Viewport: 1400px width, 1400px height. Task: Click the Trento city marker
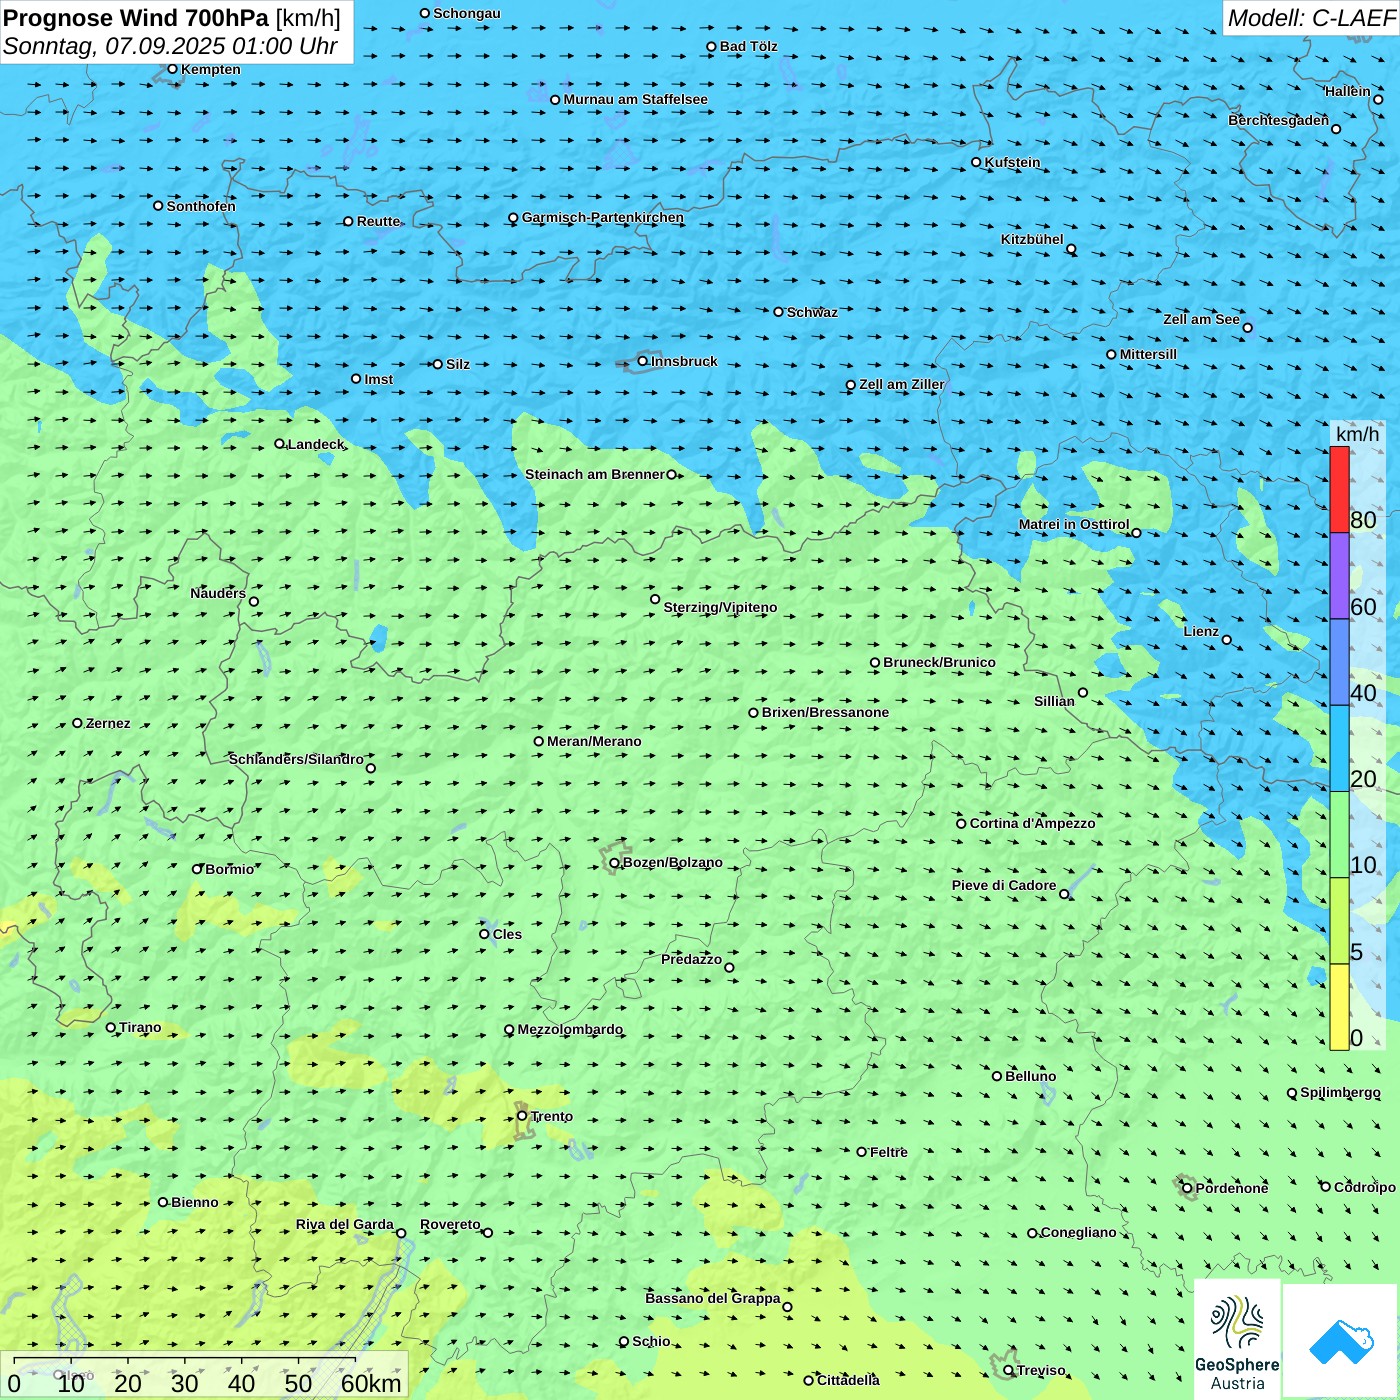click(522, 1116)
